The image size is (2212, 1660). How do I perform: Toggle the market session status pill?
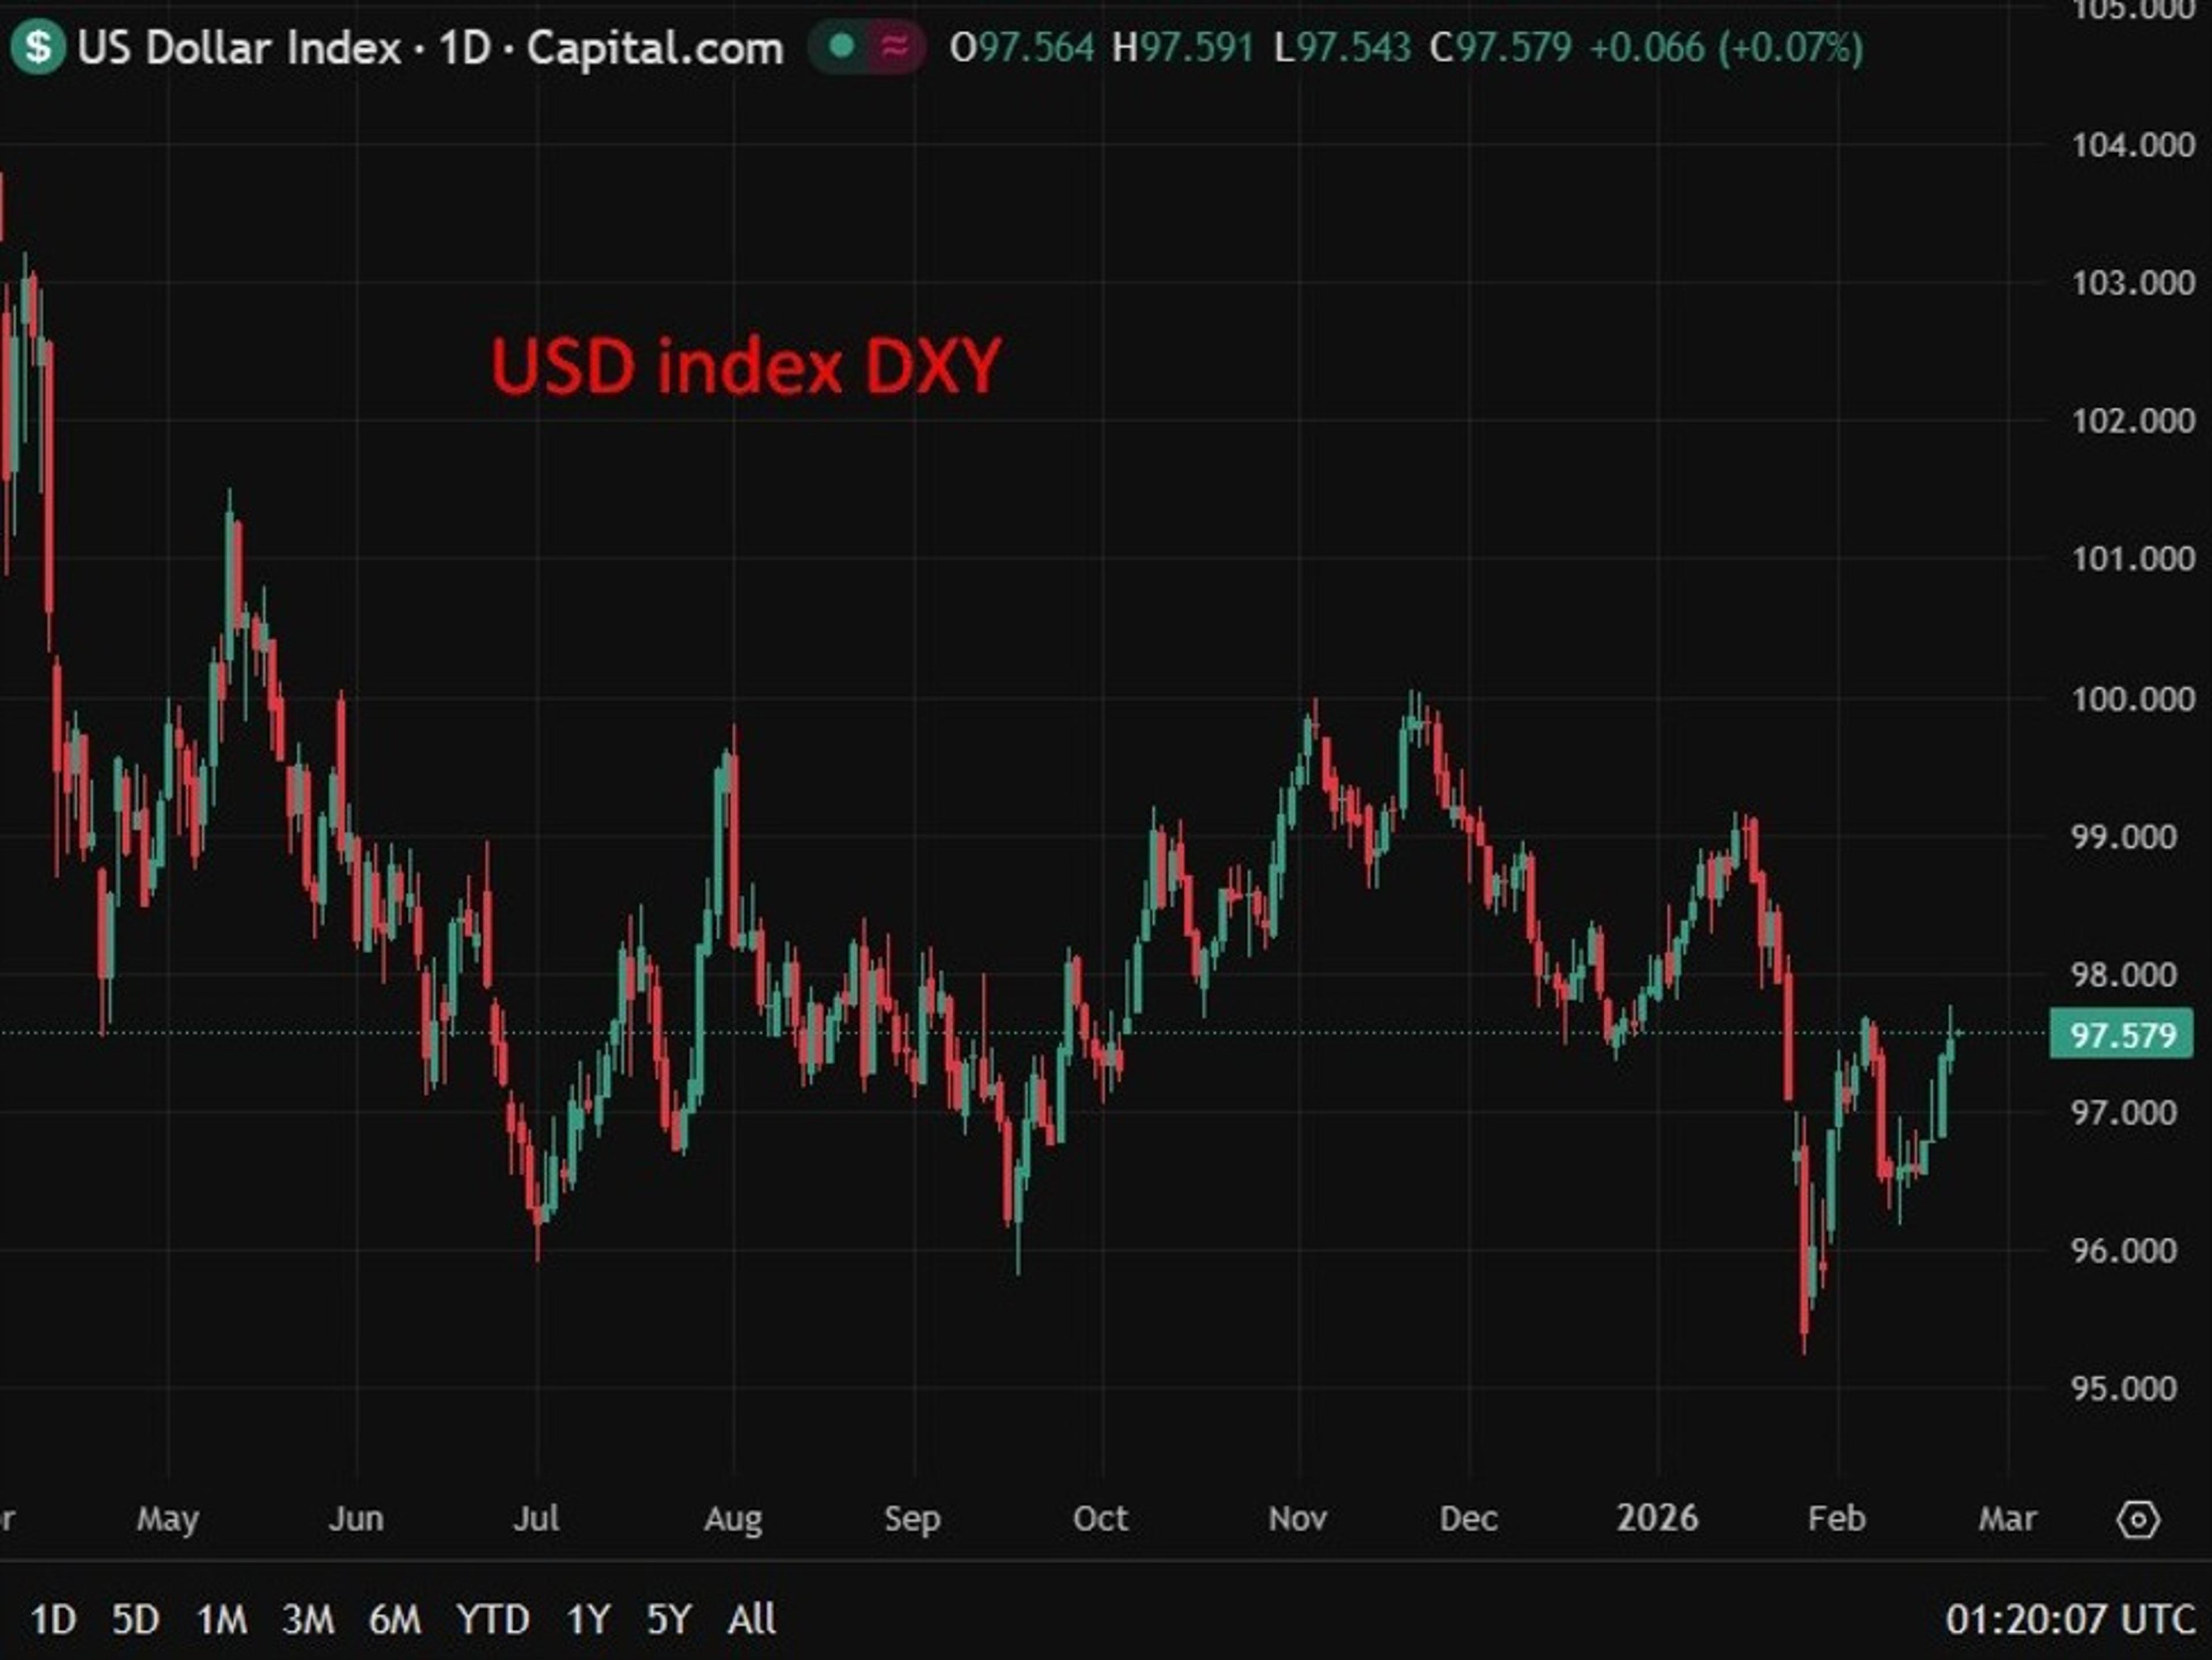tap(868, 46)
